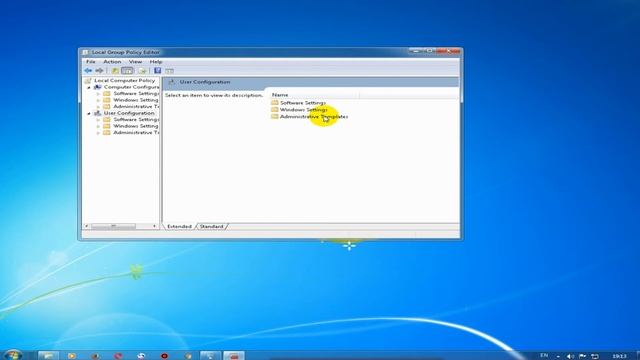Select Software Settings label under Computer Configuration
640x360 pixels.
click(x=136, y=93)
